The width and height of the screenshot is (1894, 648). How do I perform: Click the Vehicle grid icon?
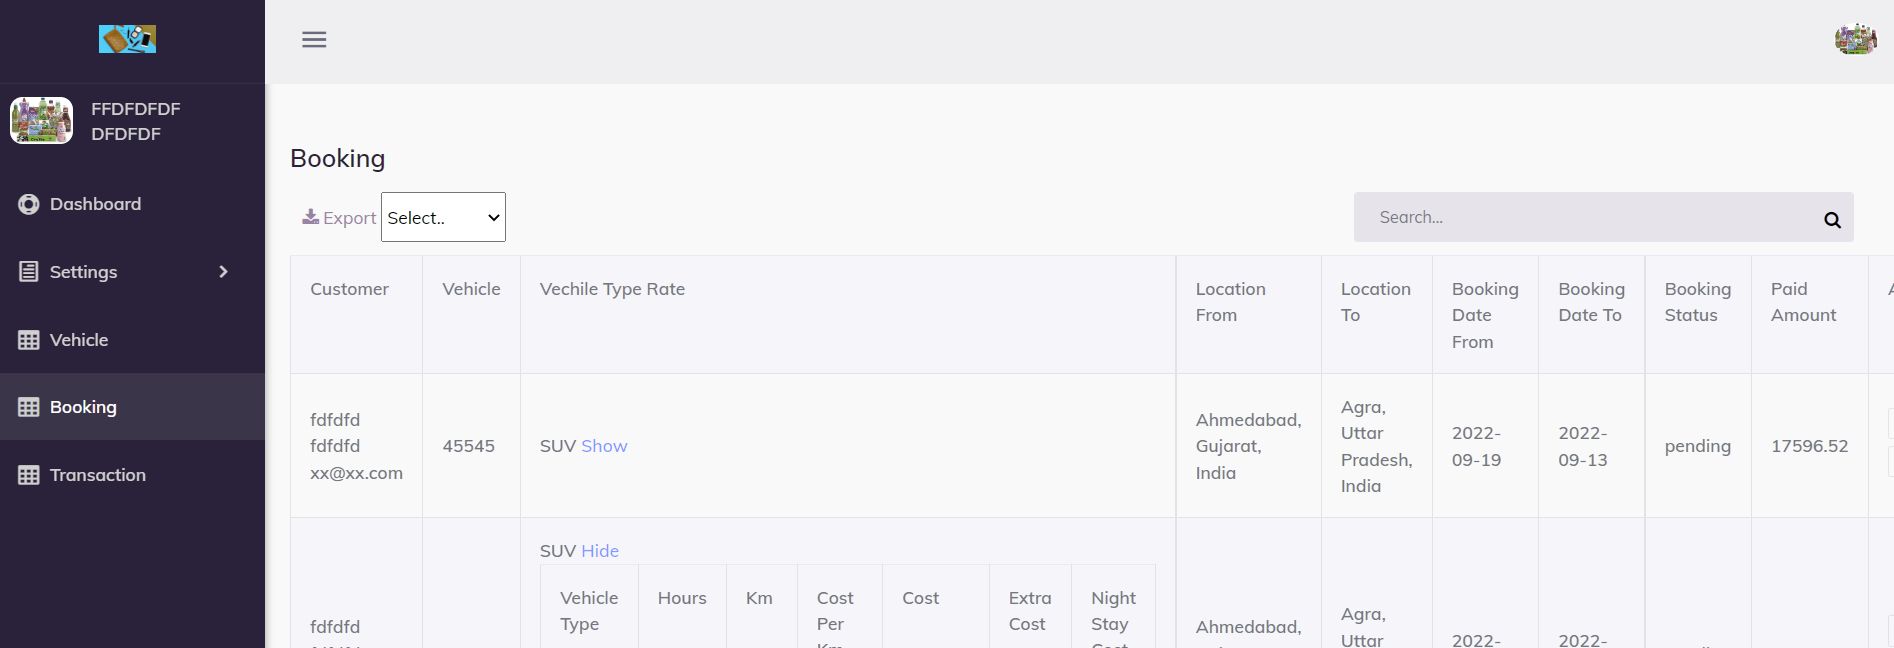tap(29, 340)
